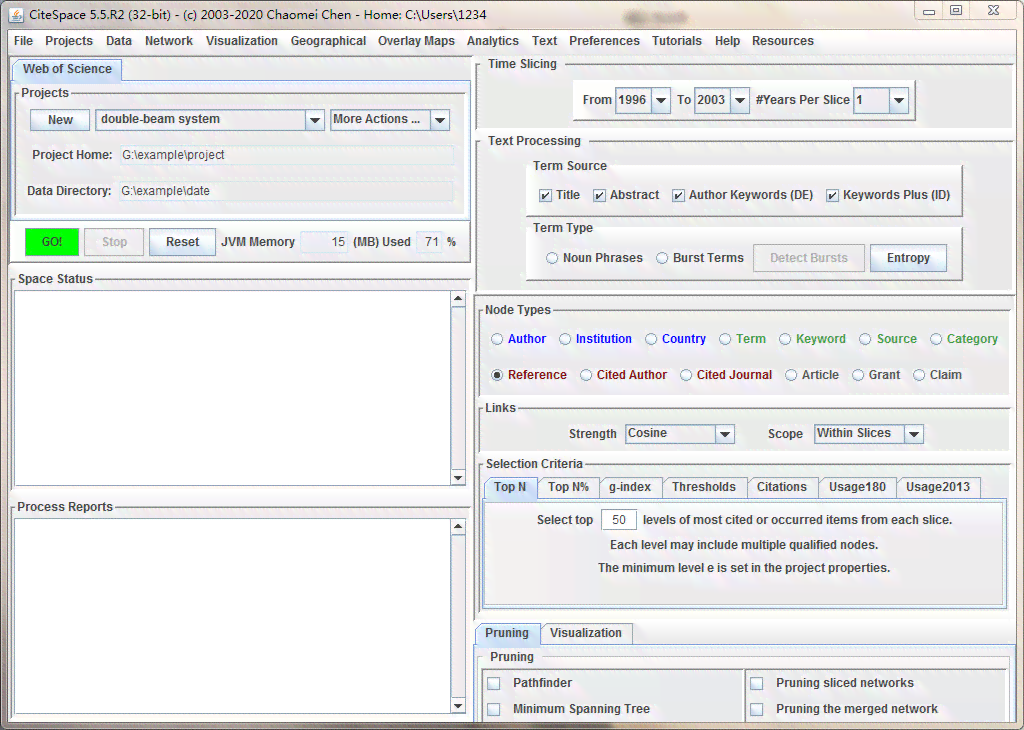This screenshot has width=1024, height=730.
Task: Select Term node type
Action: coord(725,339)
